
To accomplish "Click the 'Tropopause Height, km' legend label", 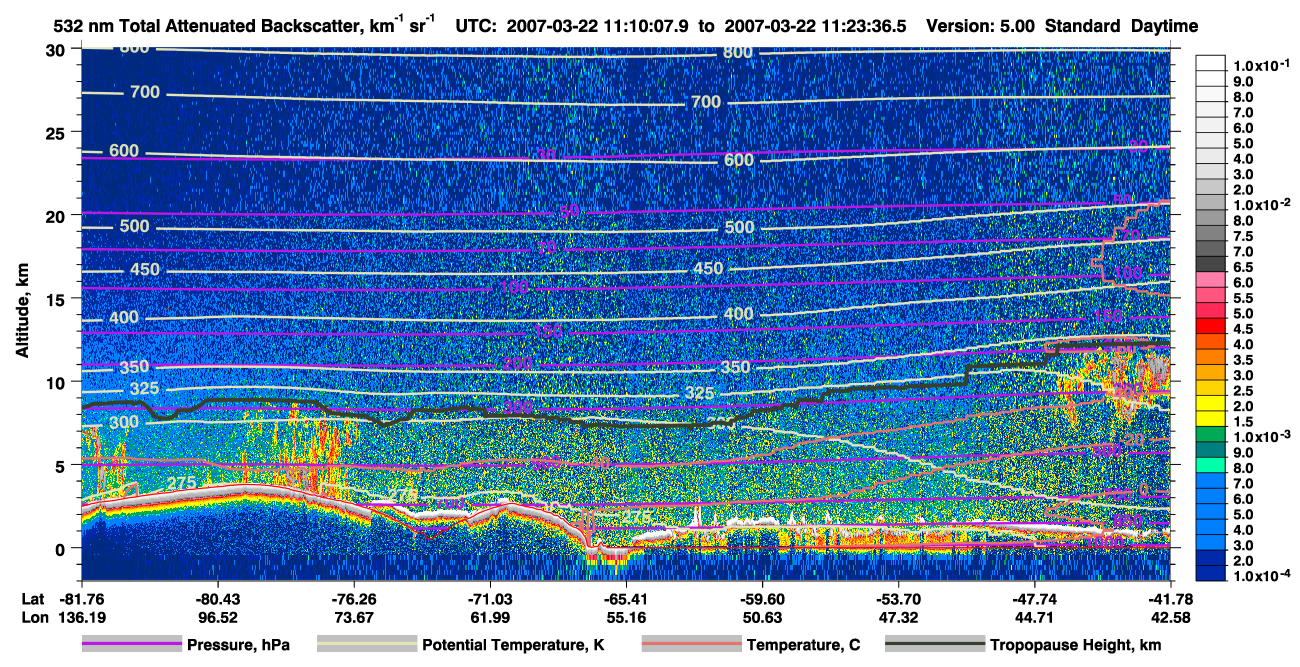I will (x=1075, y=645).
